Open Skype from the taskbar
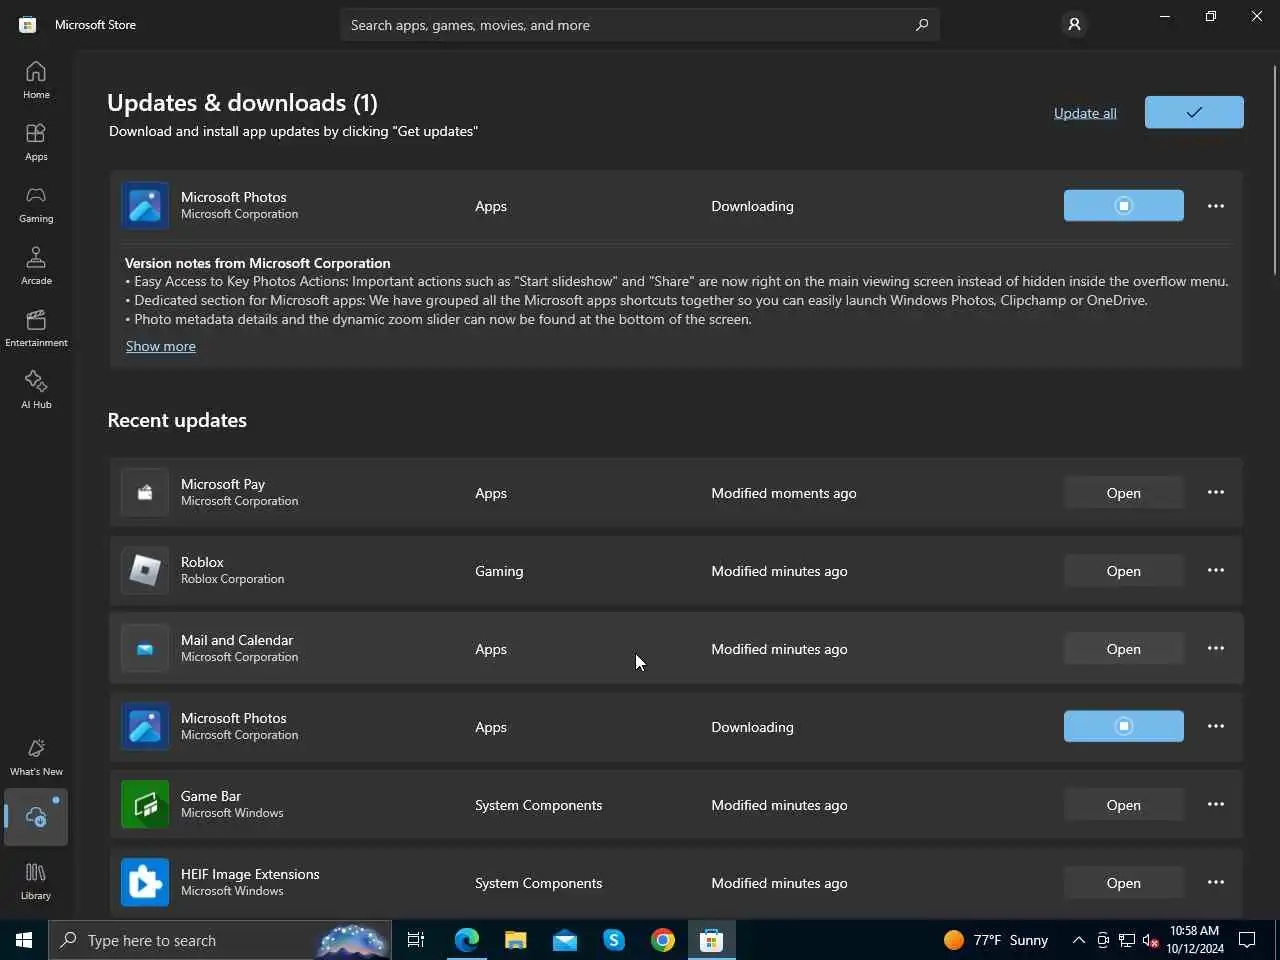The height and width of the screenshot is (960, 1280). click(x=613, y=940)
